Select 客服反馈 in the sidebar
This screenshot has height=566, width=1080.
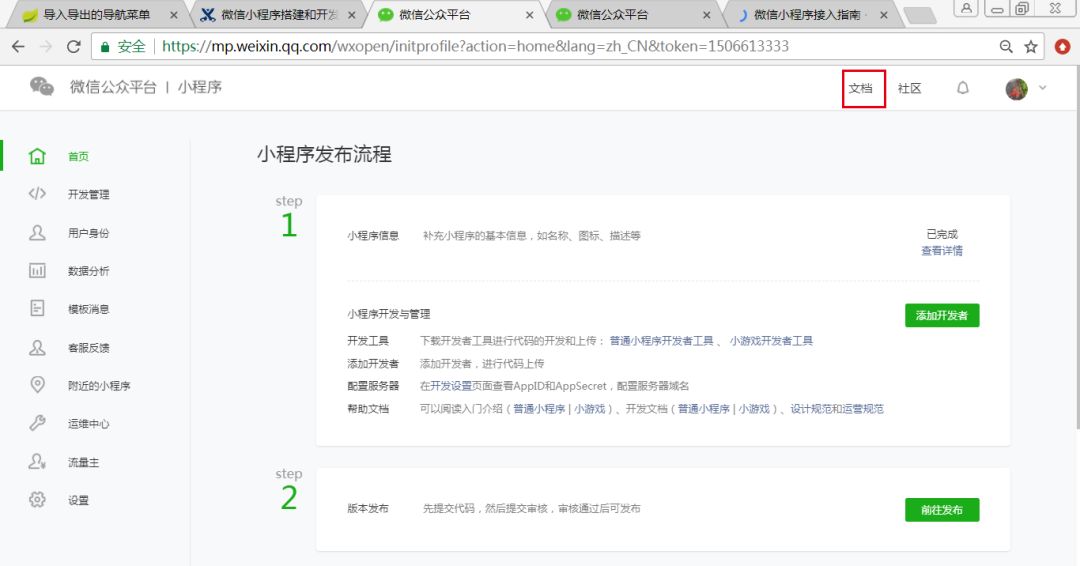pos(89,348)
